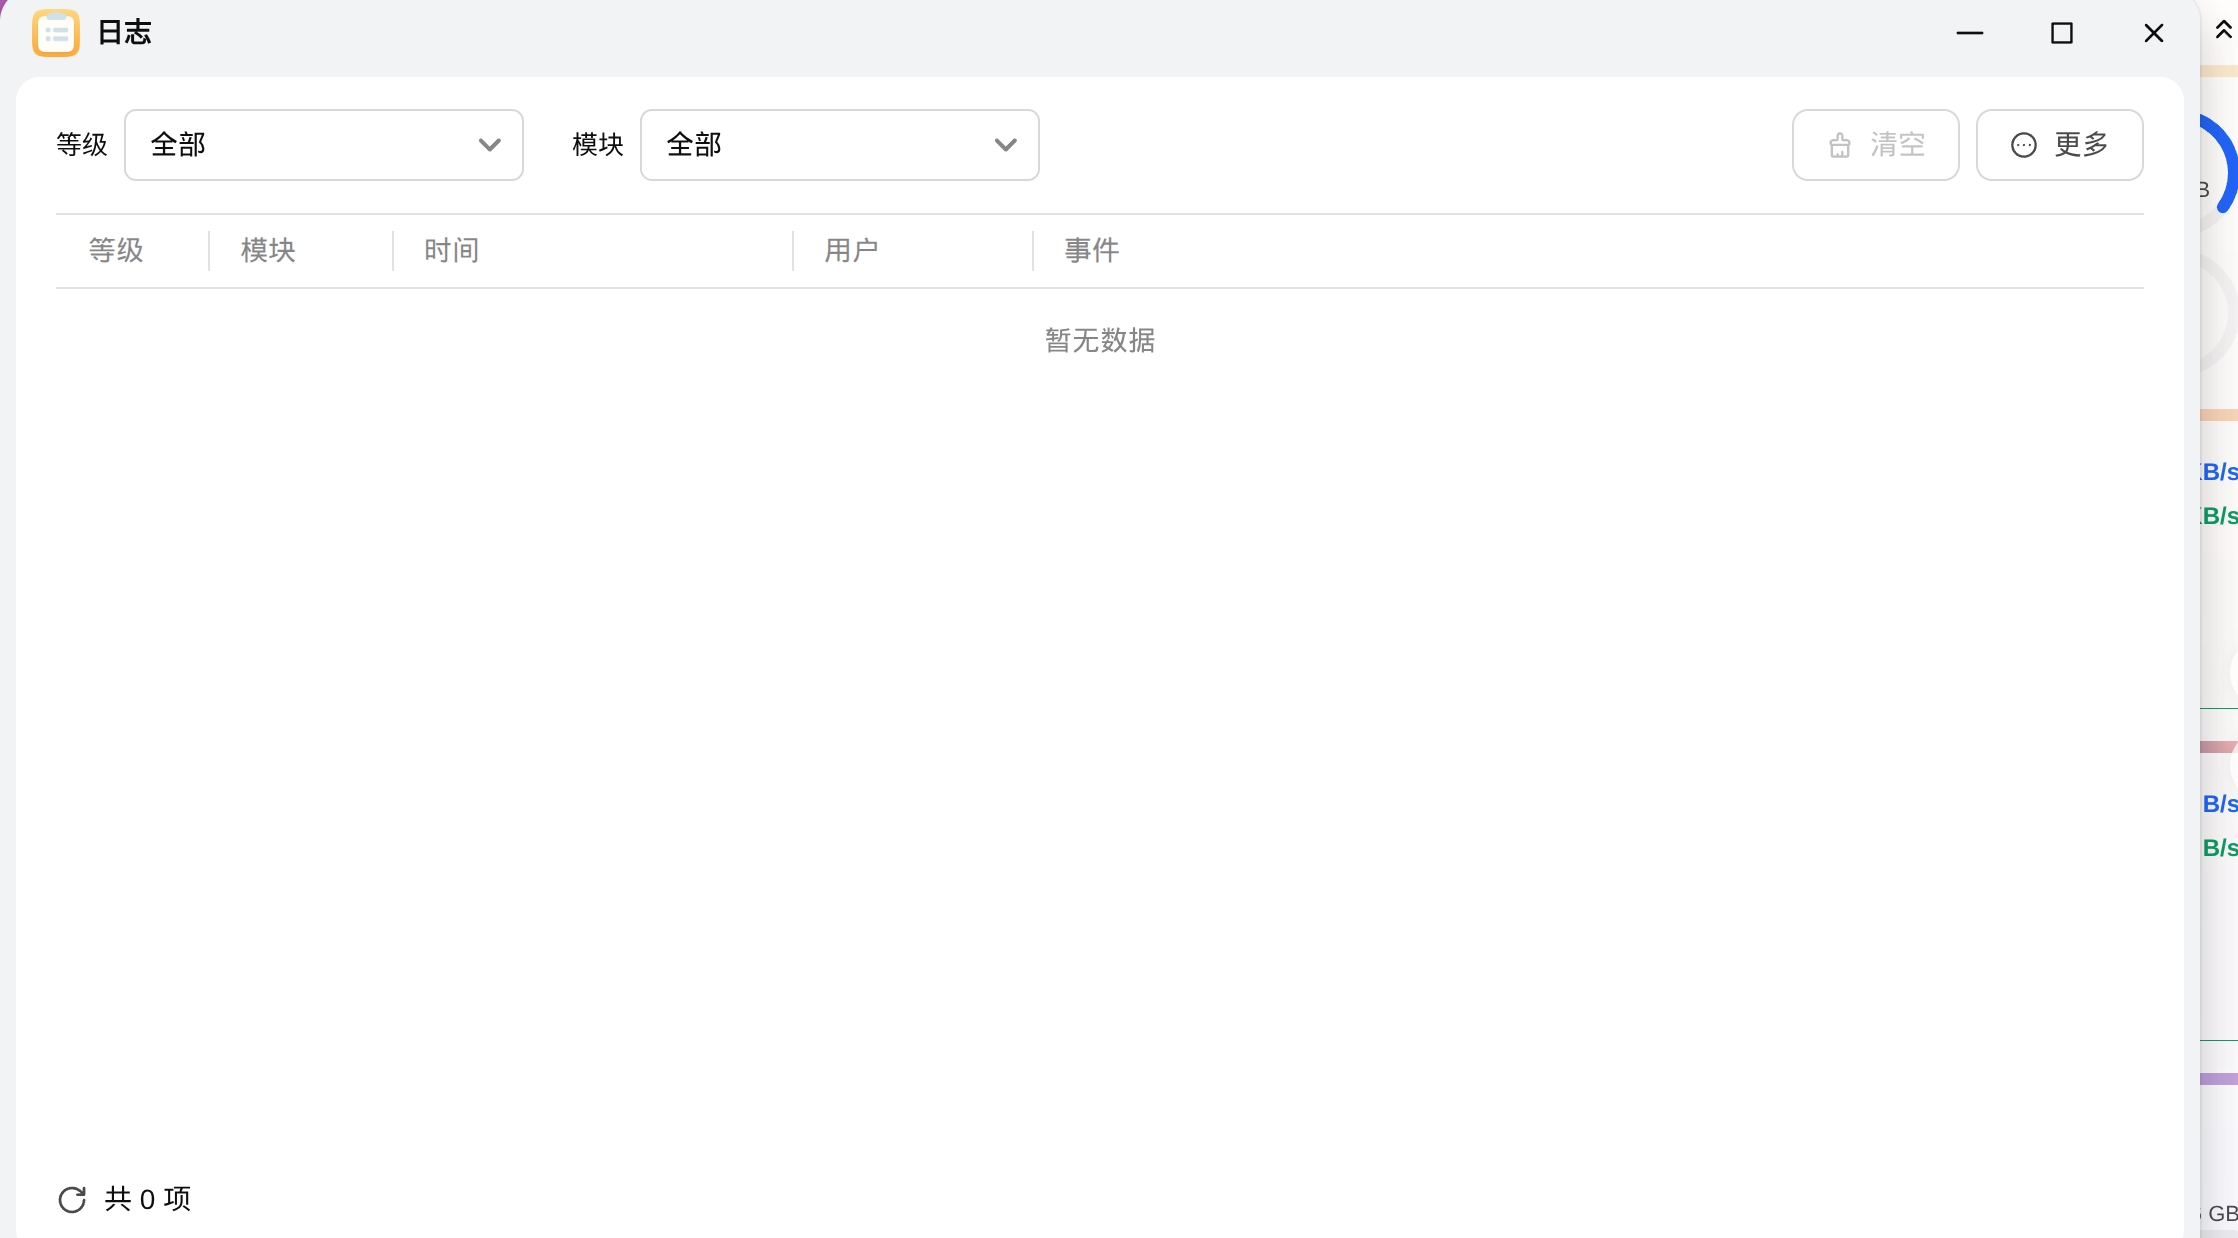
Task: Click the 清空 clear button
Action: [x=1875, y=145]
